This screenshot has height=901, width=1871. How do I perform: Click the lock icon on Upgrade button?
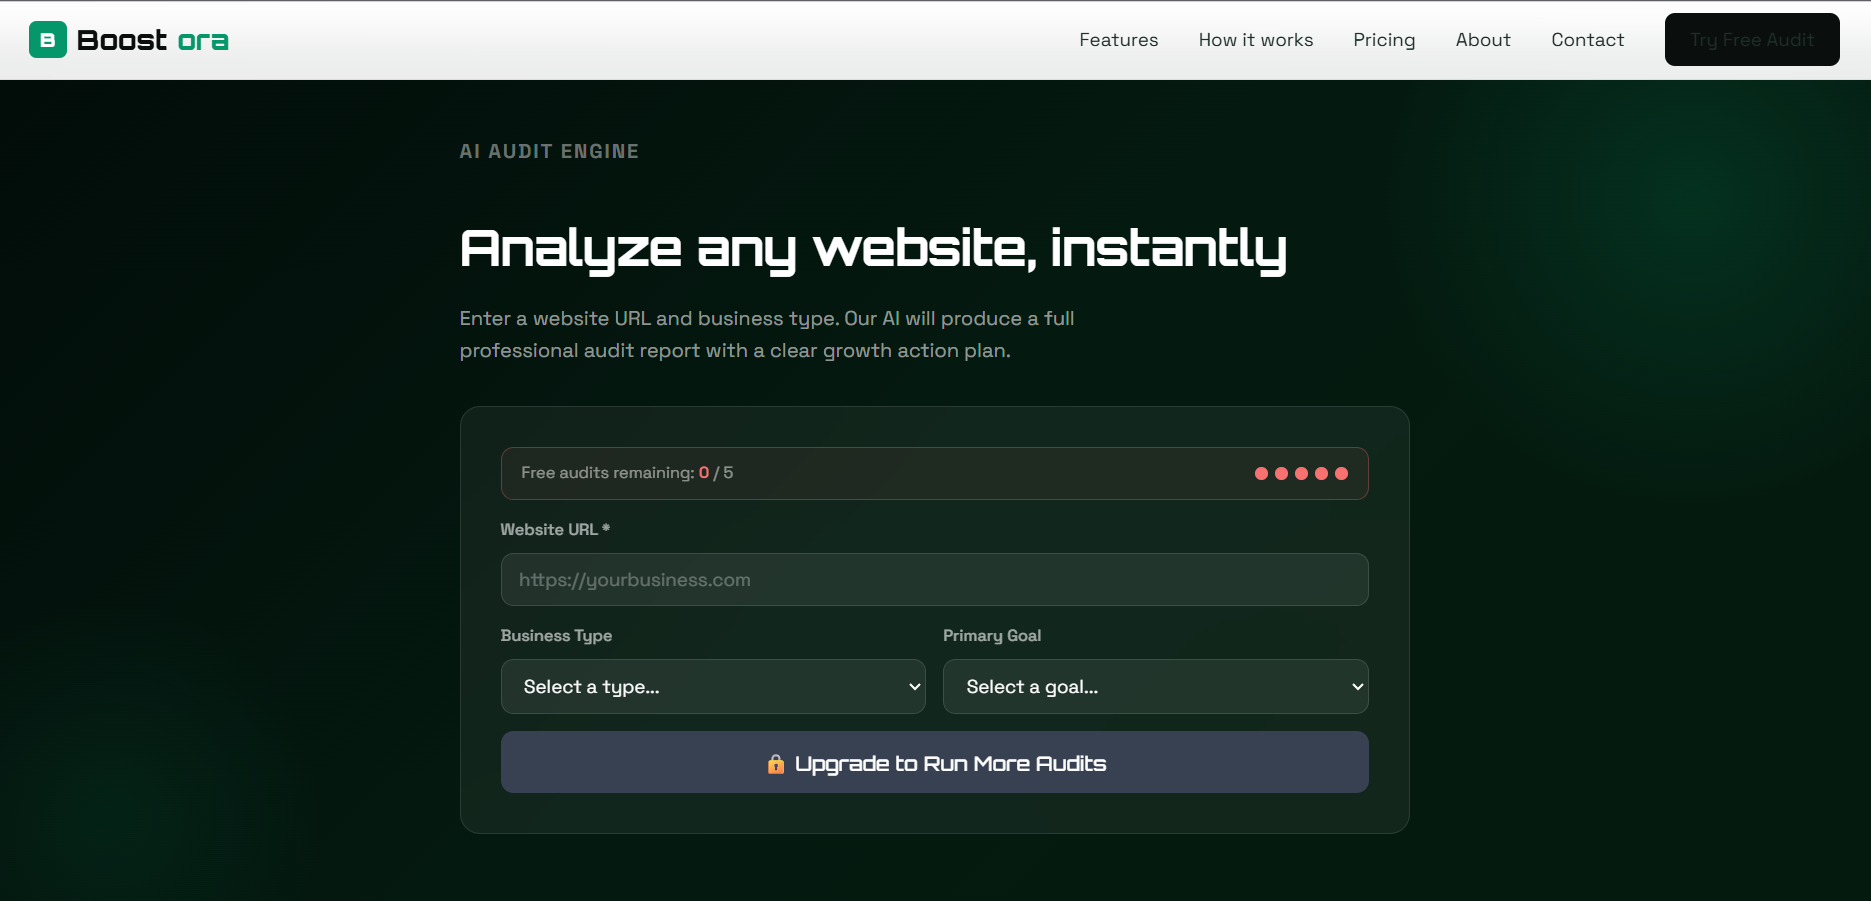pyautogui.click(x=775, y=764)
